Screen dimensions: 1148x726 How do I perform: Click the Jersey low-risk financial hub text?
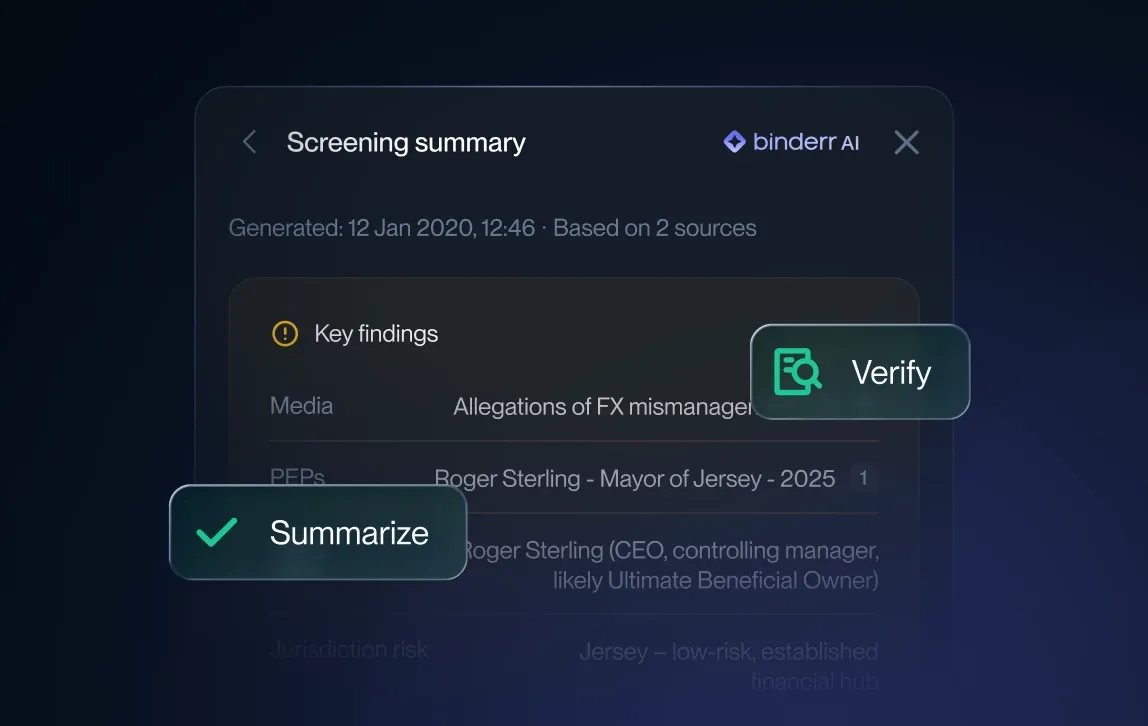[x=728, y=666]
